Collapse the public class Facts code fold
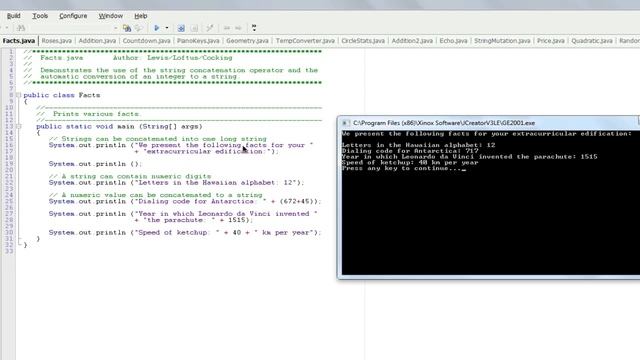The height and width of the screenshot is (360, 640). click(x=18, y=95)
